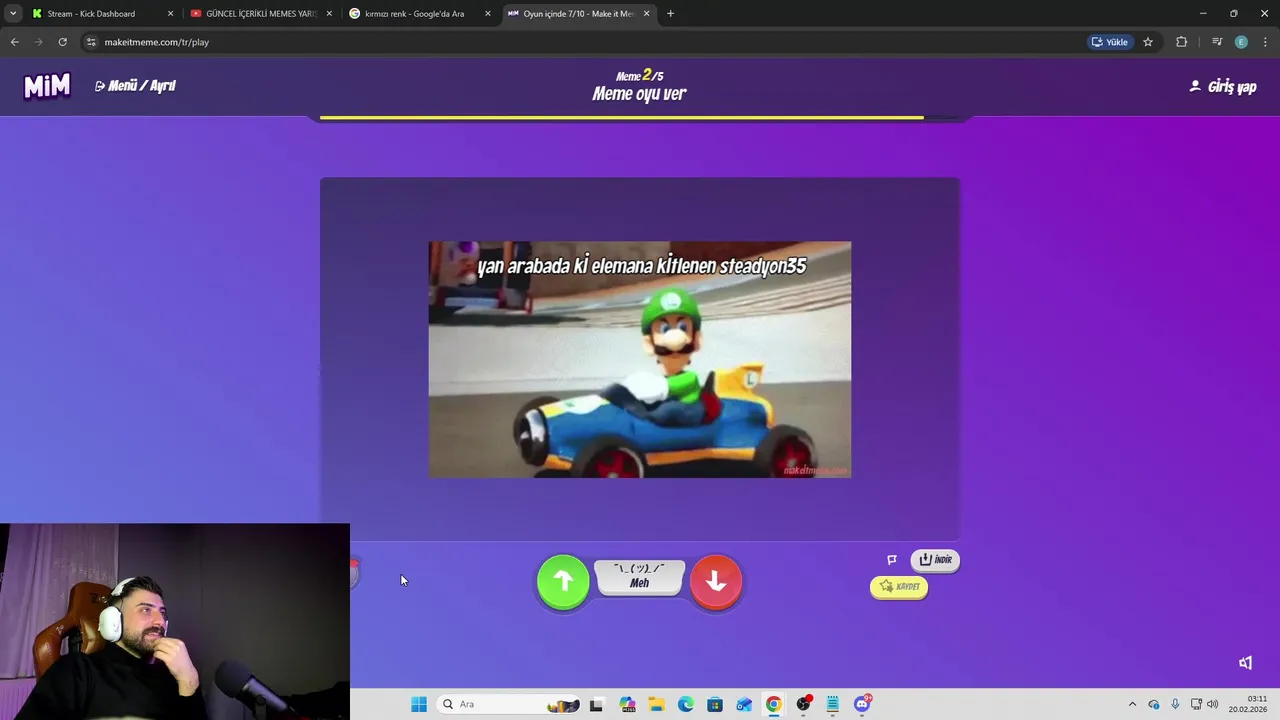This screenshot has height=720, width=1280.
Task: Rate the meme as Meh
Action: tap(639, 576)
